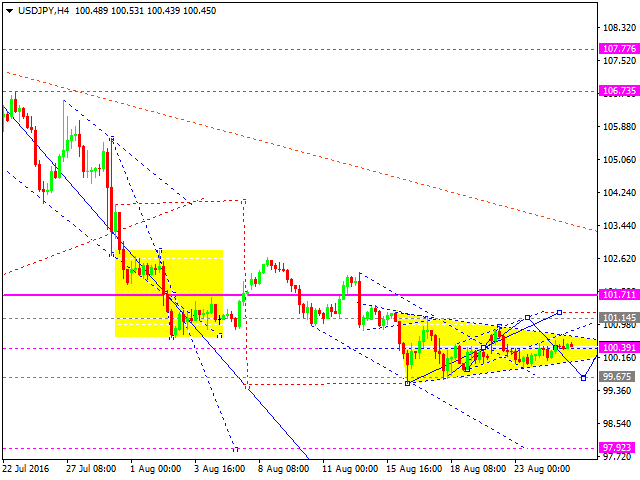
Task: Click the 100.450 close price in header
Action: (x=200, y=11)
